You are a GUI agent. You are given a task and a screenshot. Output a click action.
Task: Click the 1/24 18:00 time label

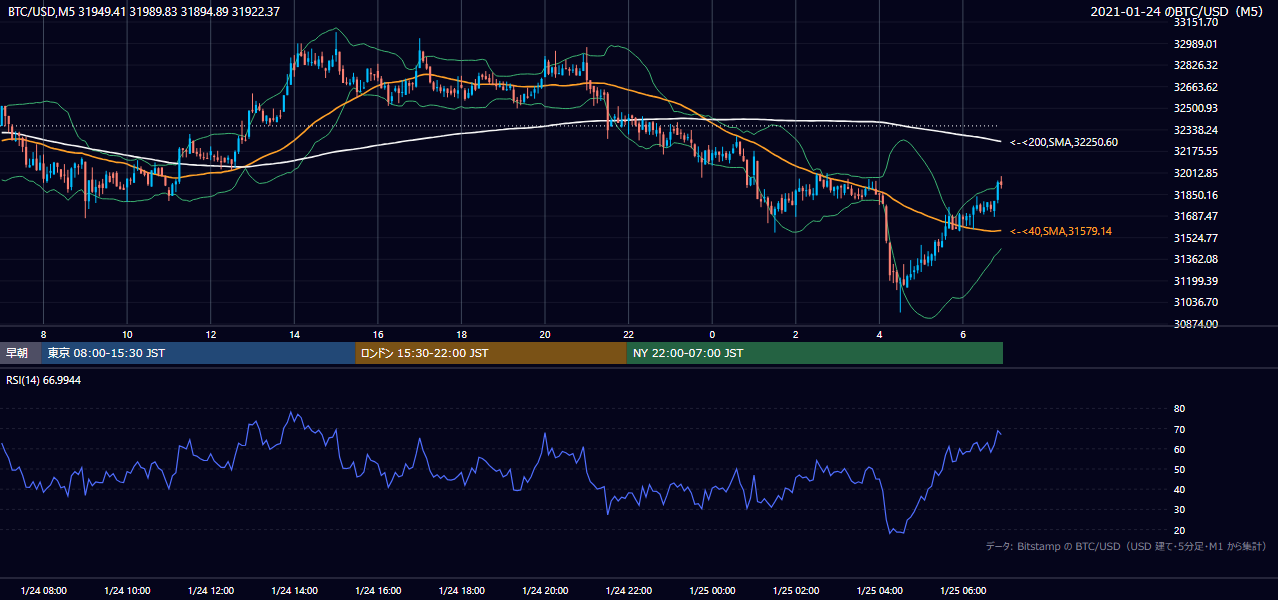click(461, 591)
